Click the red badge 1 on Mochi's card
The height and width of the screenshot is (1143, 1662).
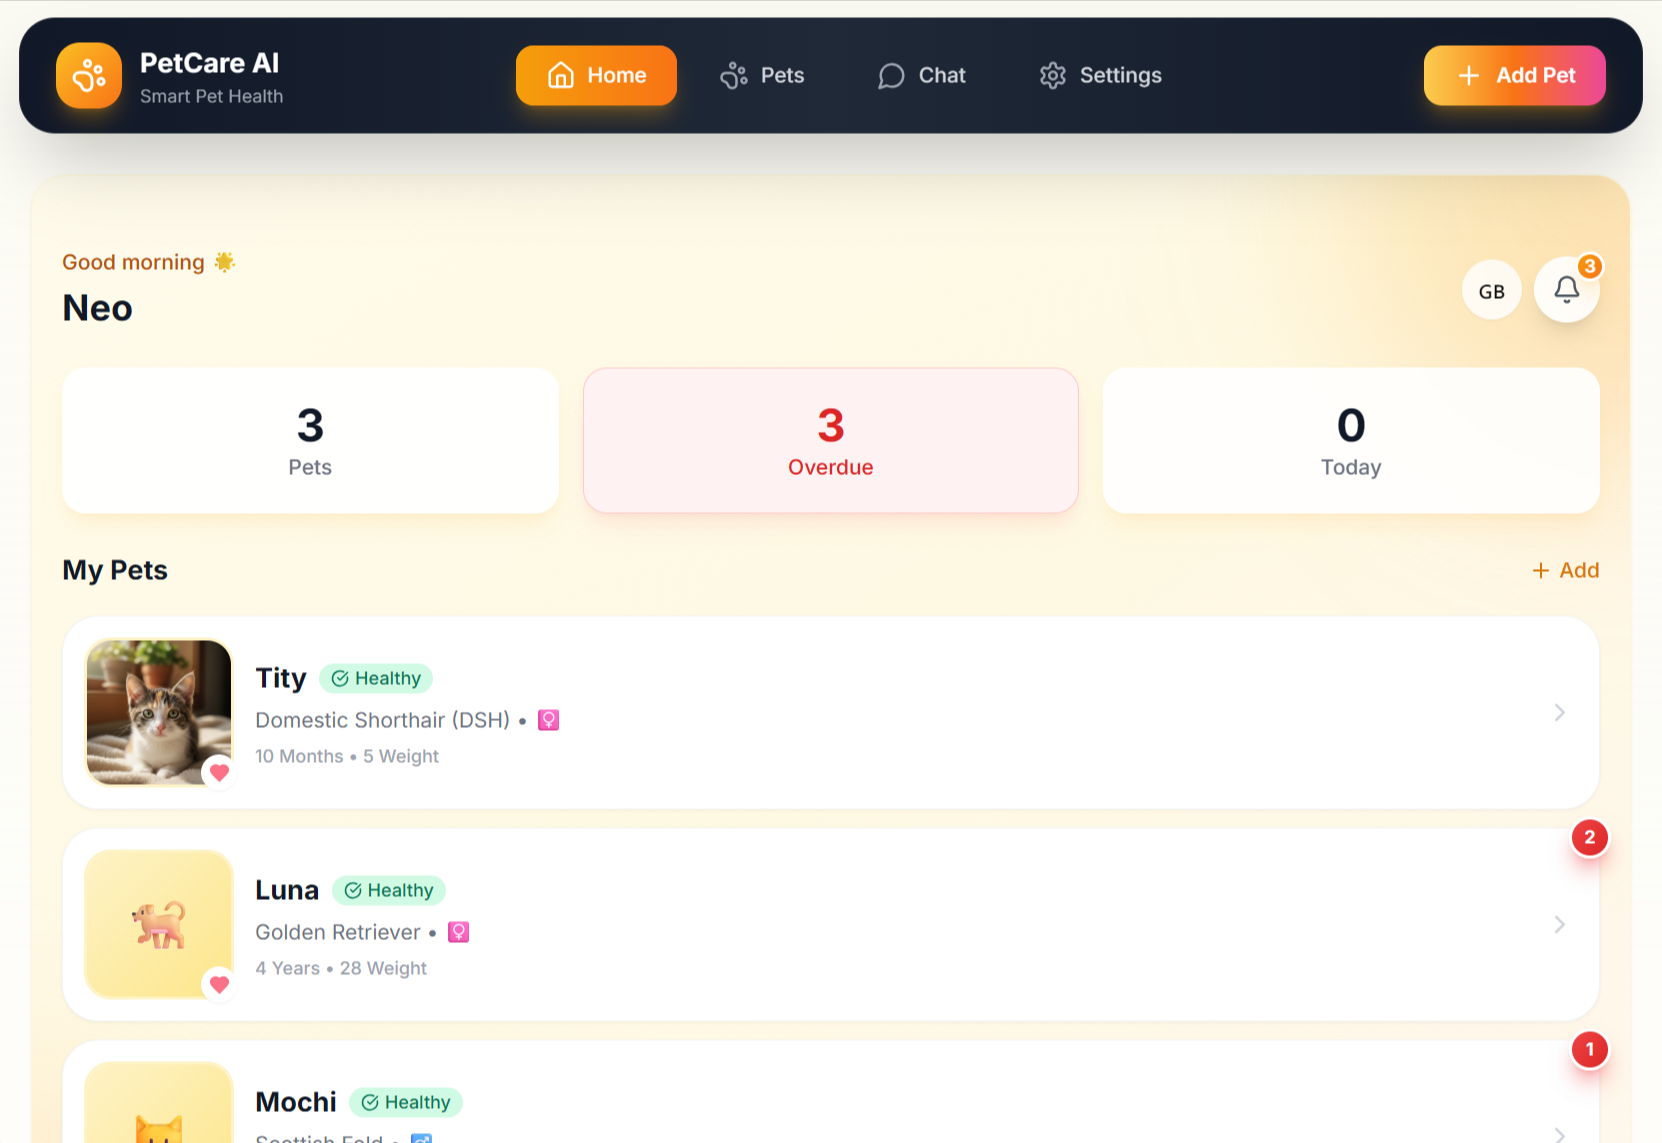pyautogui.click(x=1589, y=1049)
